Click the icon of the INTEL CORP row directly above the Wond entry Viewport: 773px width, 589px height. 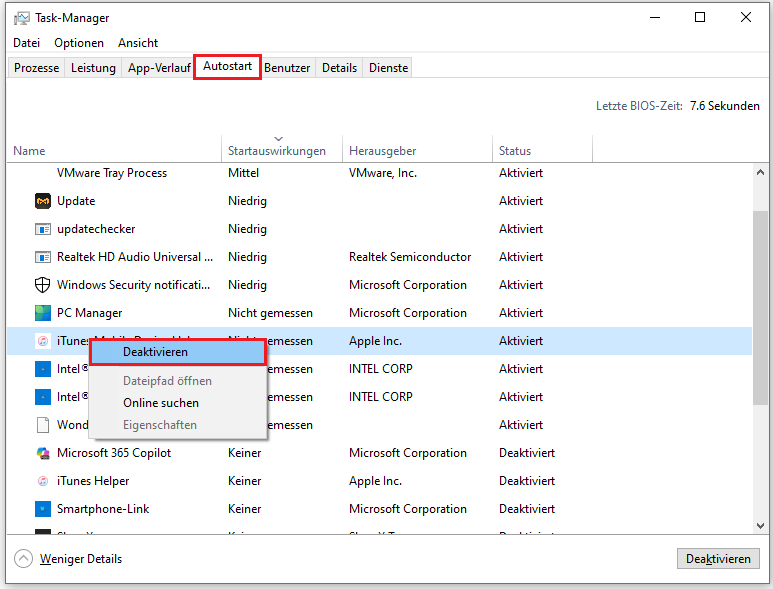pyautogui.click(x=43, y=397)
